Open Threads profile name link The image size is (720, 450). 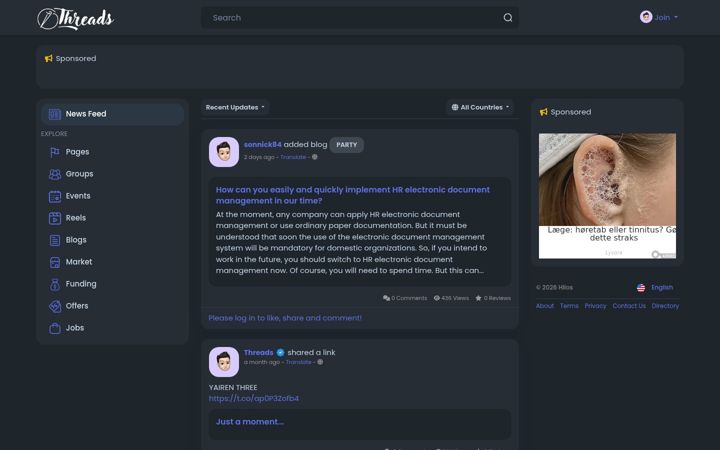259,353
